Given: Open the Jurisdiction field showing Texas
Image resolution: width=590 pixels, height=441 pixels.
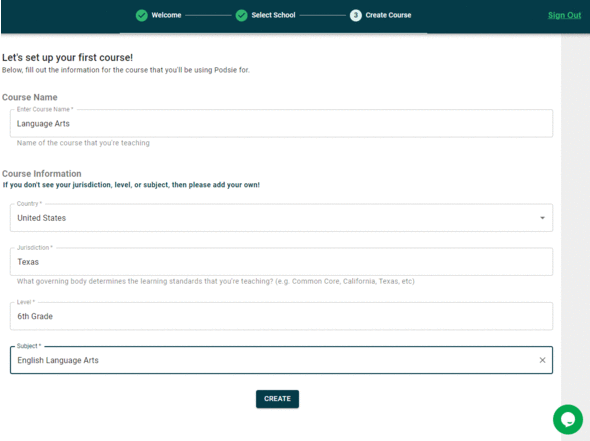Looking at the screenshot, I should pyautogui.click(x=281, y=262).
